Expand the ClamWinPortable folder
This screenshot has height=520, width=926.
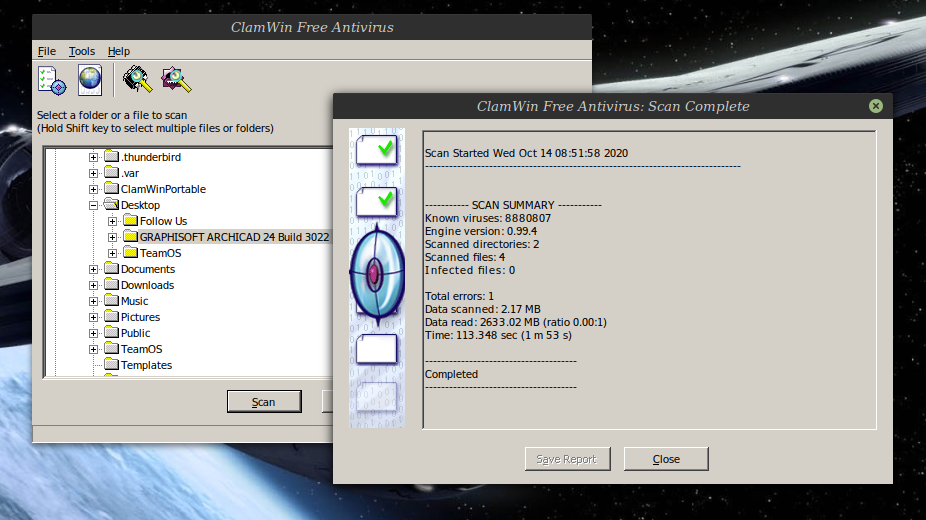click(x=93, y=189)
